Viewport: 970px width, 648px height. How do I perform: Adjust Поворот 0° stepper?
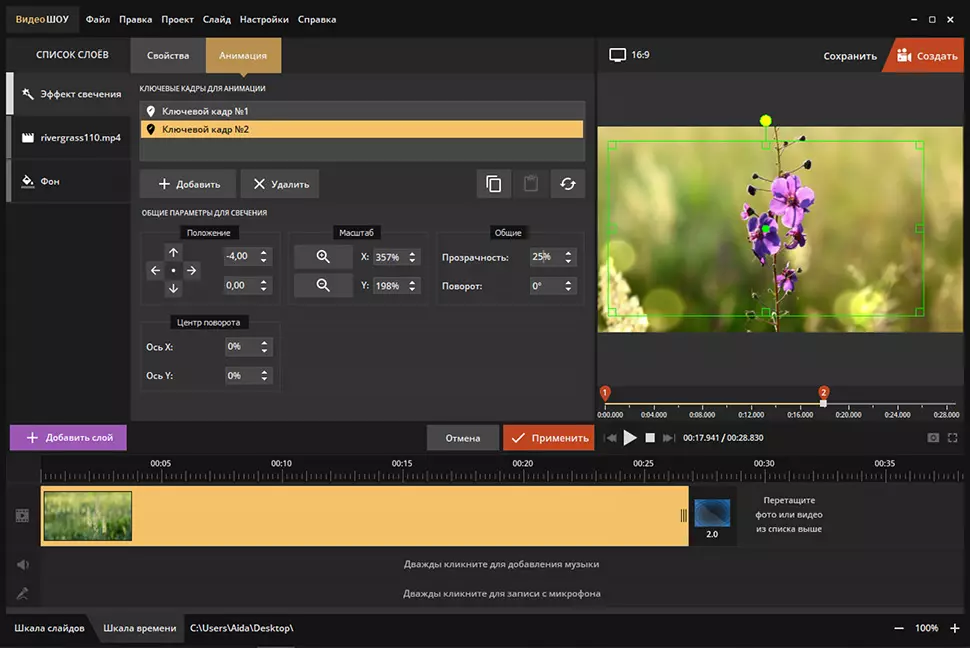point(568,285)
